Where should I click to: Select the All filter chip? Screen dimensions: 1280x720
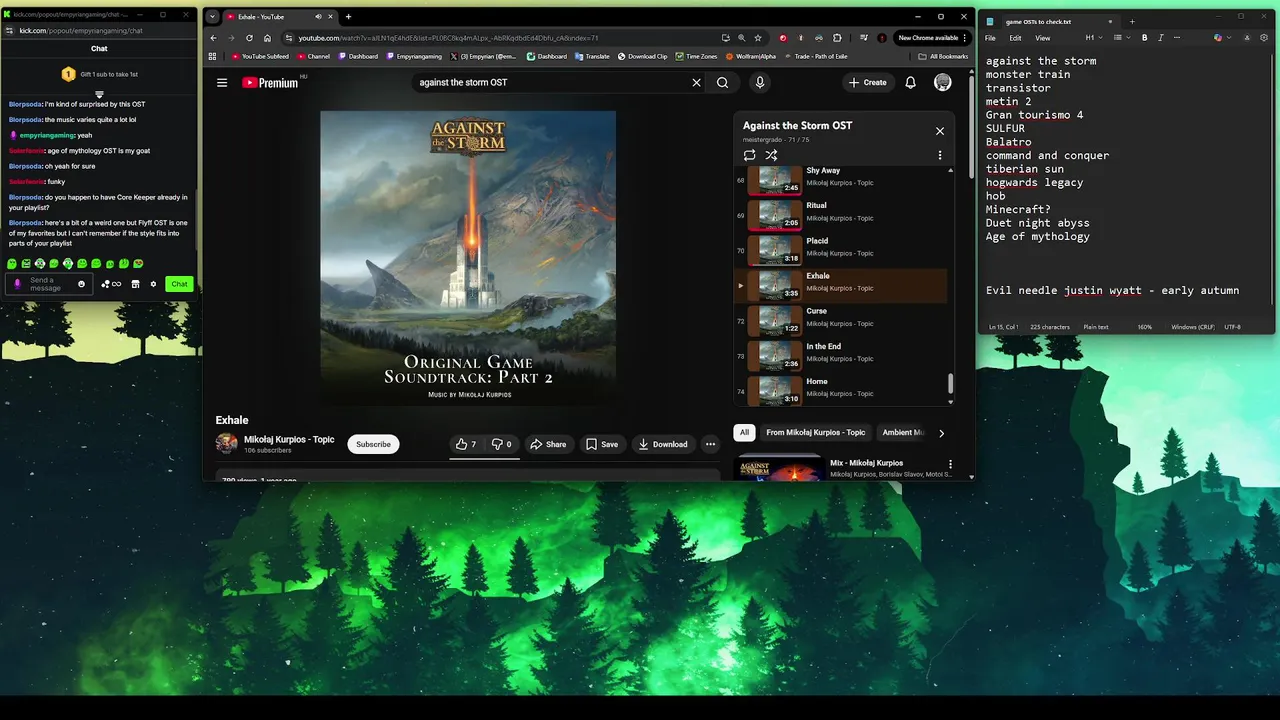(x=744, y=432)
